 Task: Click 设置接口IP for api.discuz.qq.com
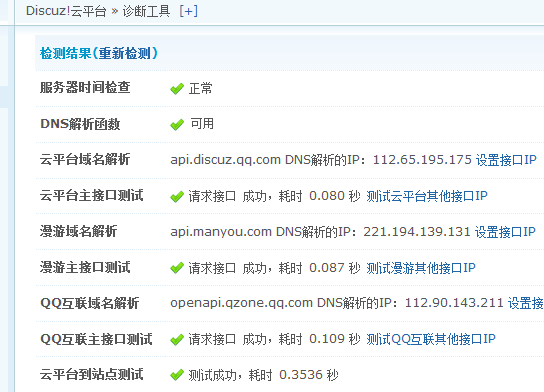[x=506, y=160]
